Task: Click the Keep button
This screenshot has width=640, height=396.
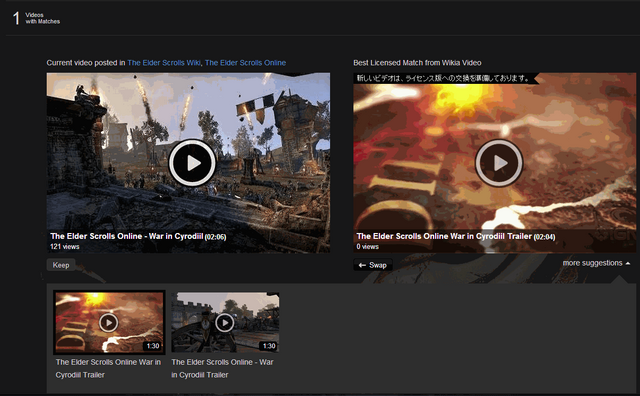Action: pos(61,265)
